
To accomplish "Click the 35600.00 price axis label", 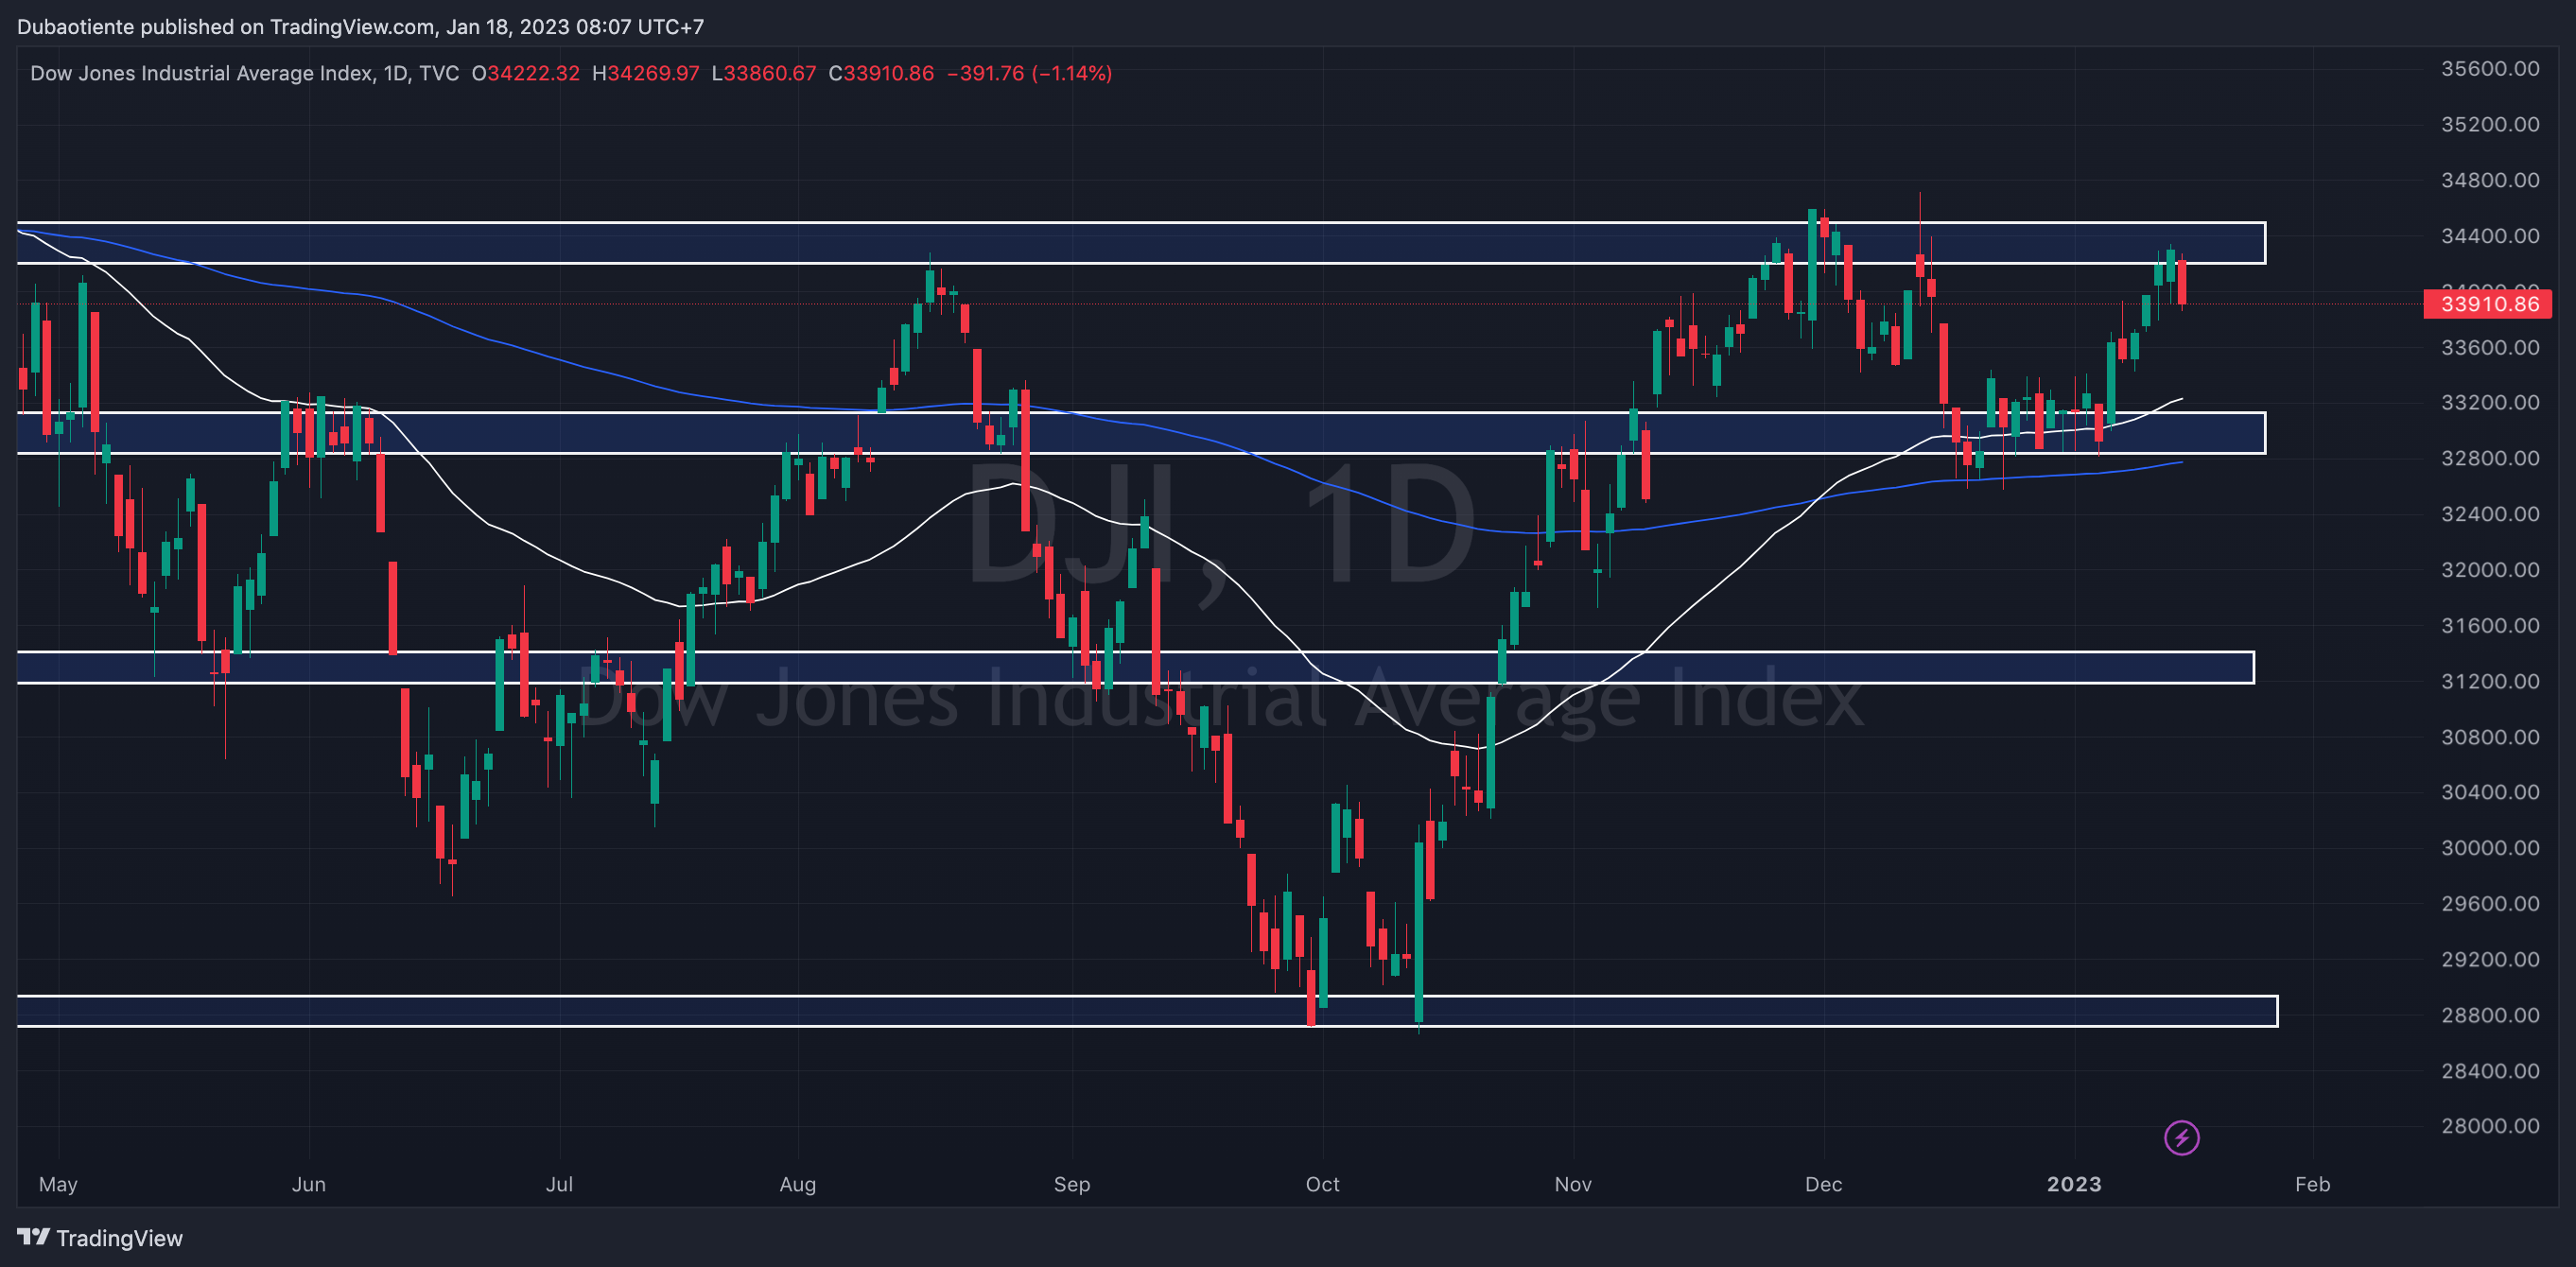I will pos(2490,69).
